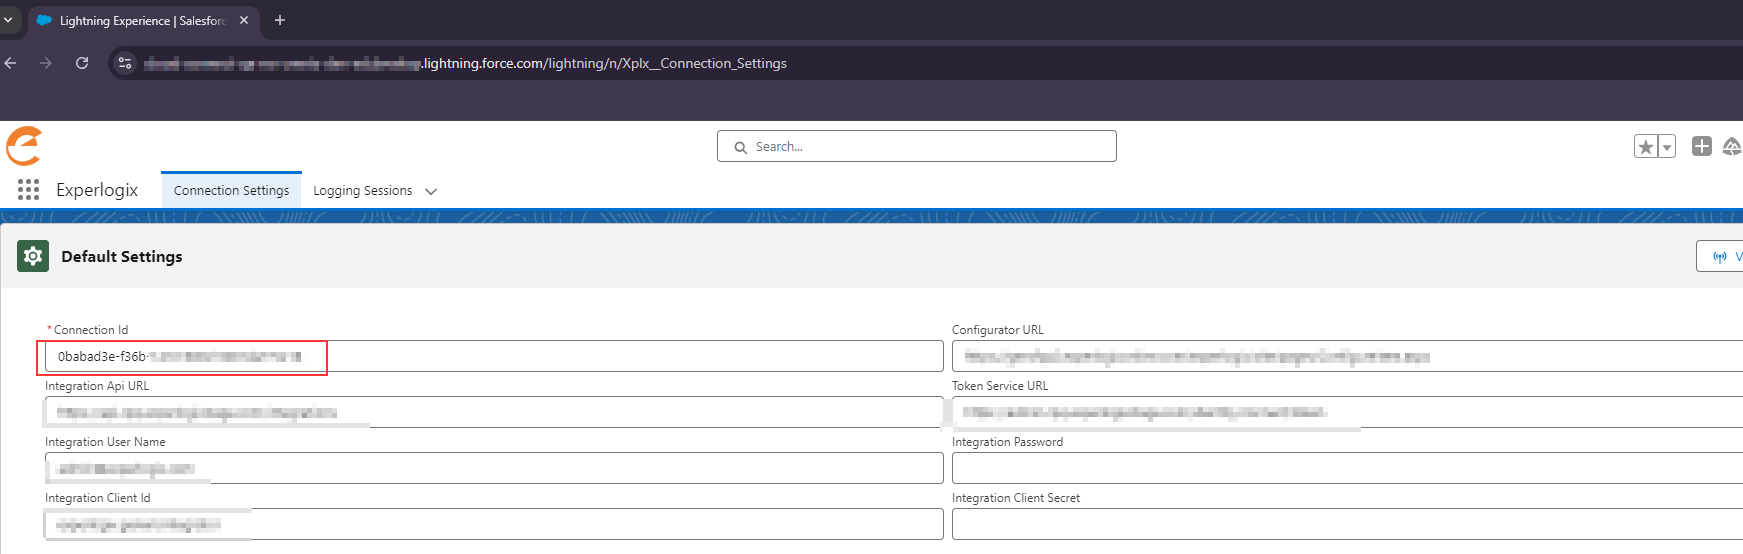Click the Salesforce Search box
Screen dimensions: 1743x554
[917, 146]
